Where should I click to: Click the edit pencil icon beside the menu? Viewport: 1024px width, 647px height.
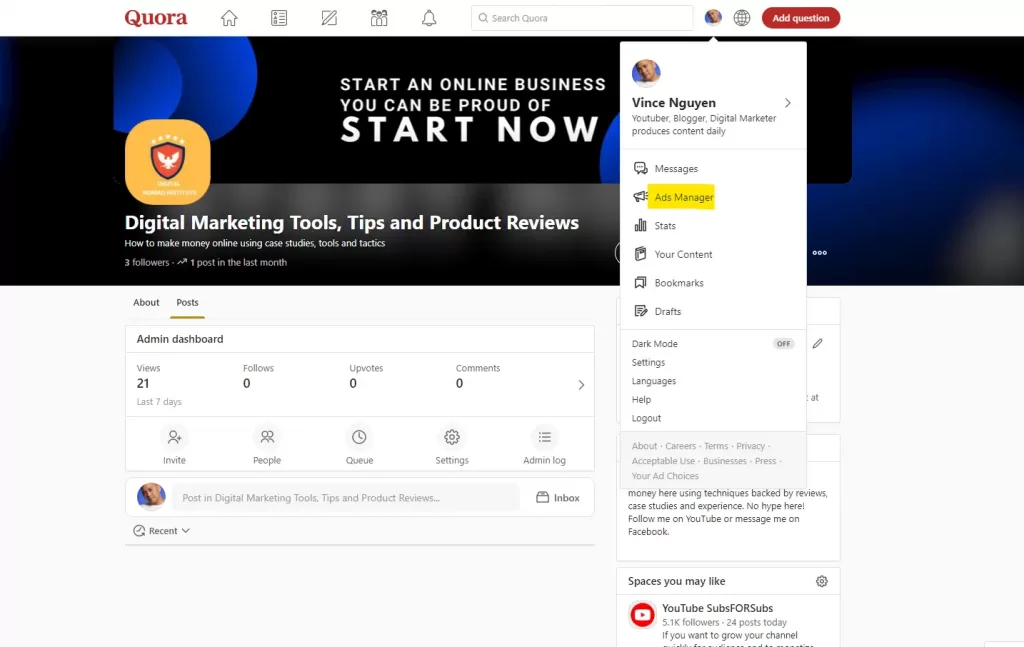coord(818,343)
